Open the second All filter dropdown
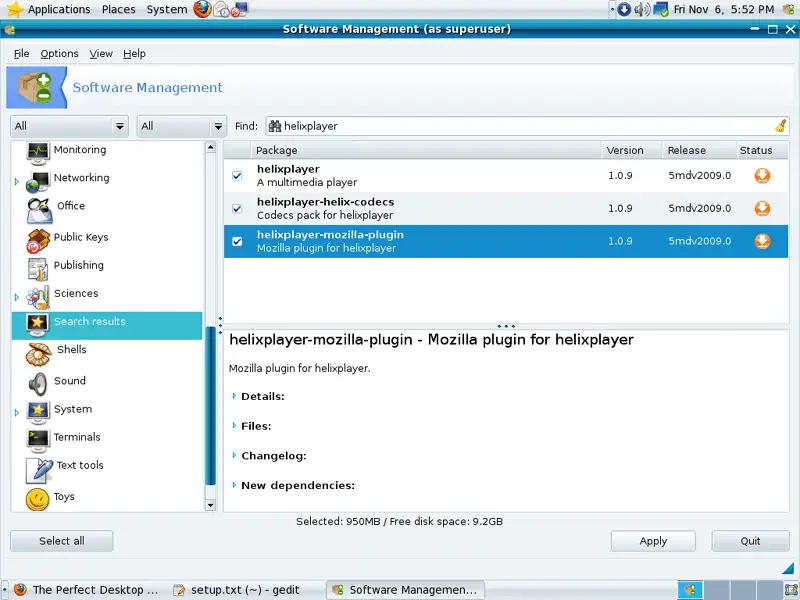This screenshot has height=600, width=800. click(x=182, y=126)
